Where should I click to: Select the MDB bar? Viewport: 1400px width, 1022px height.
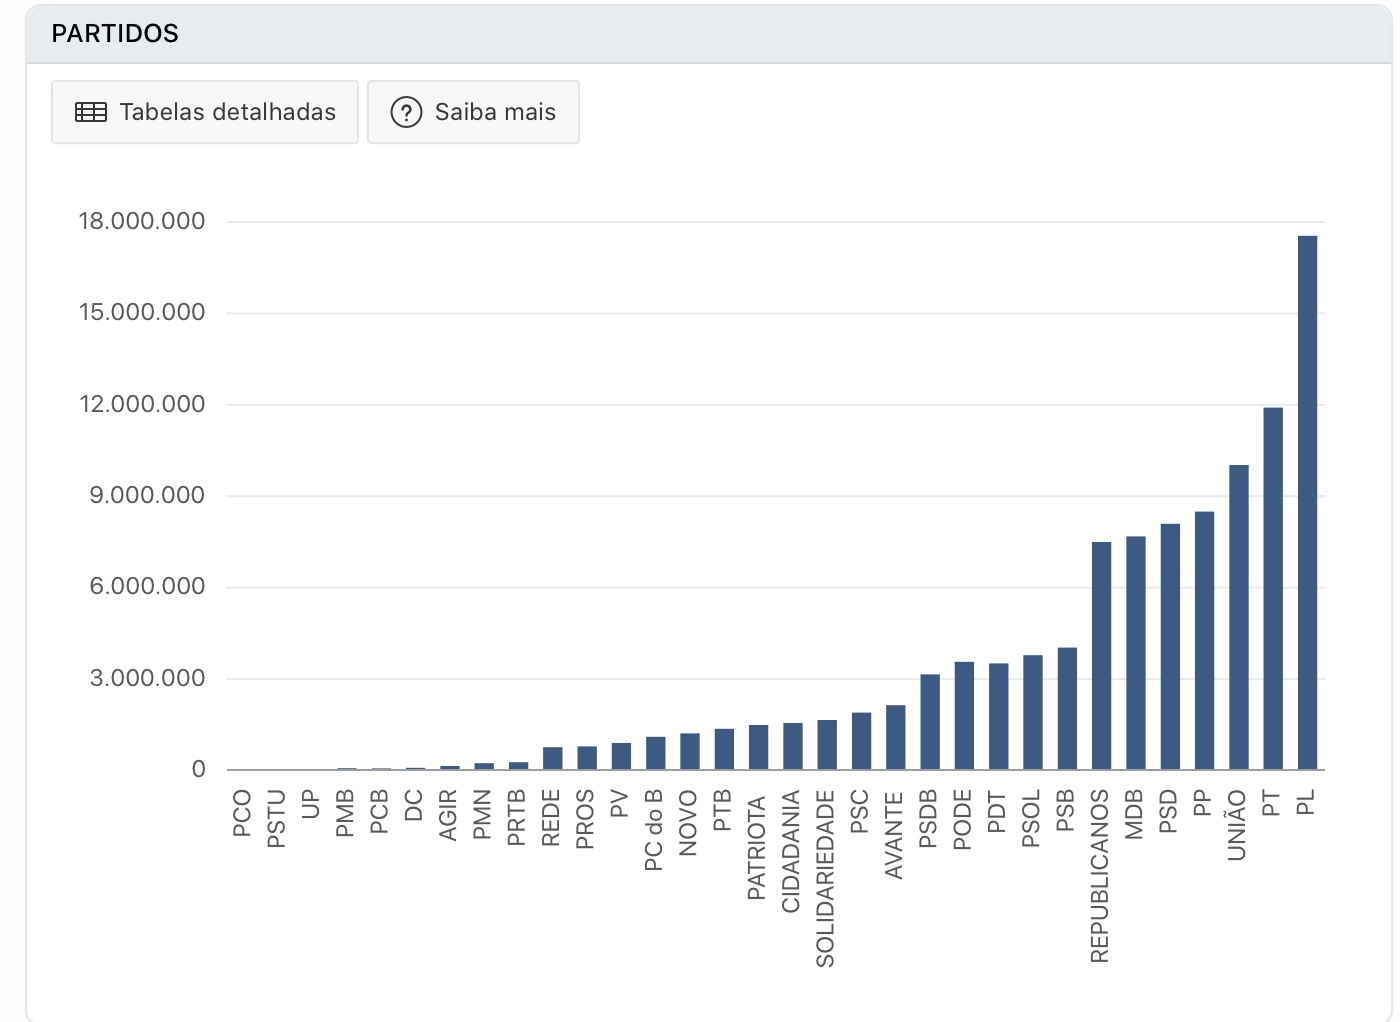1136,653
